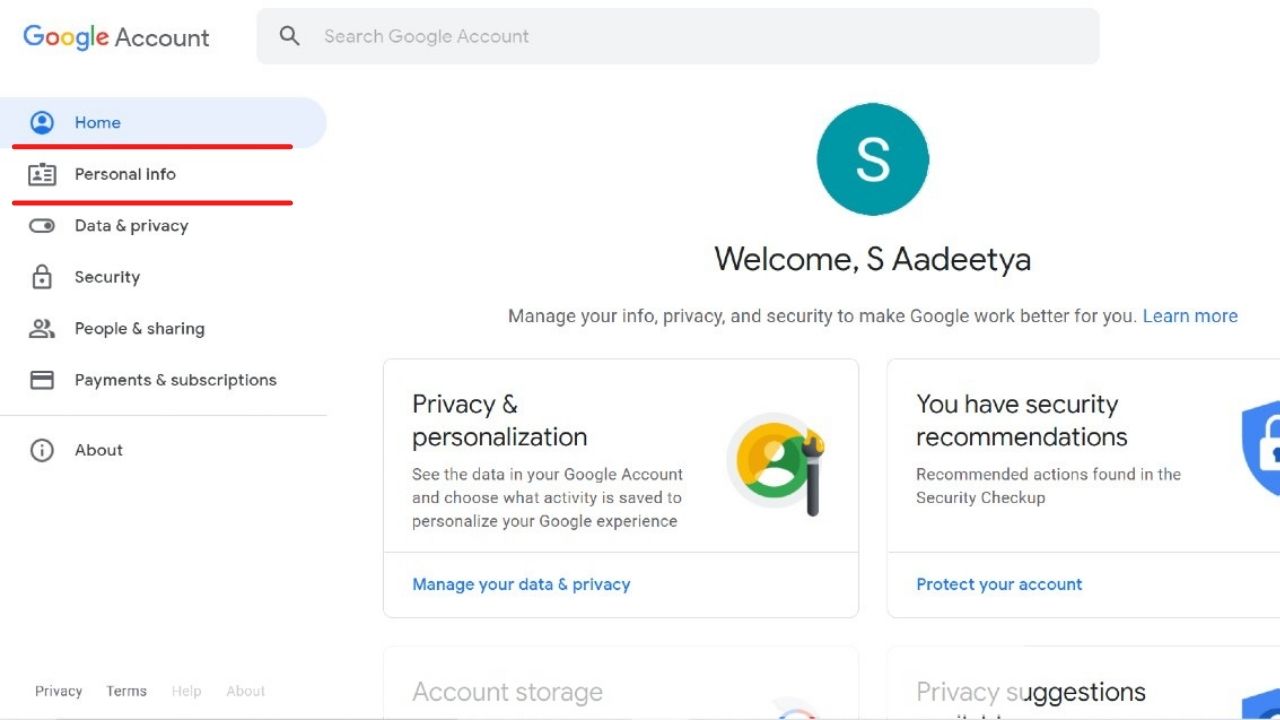
Task: Click the Payments & subscriptions card icon
Action: point(42,380)
